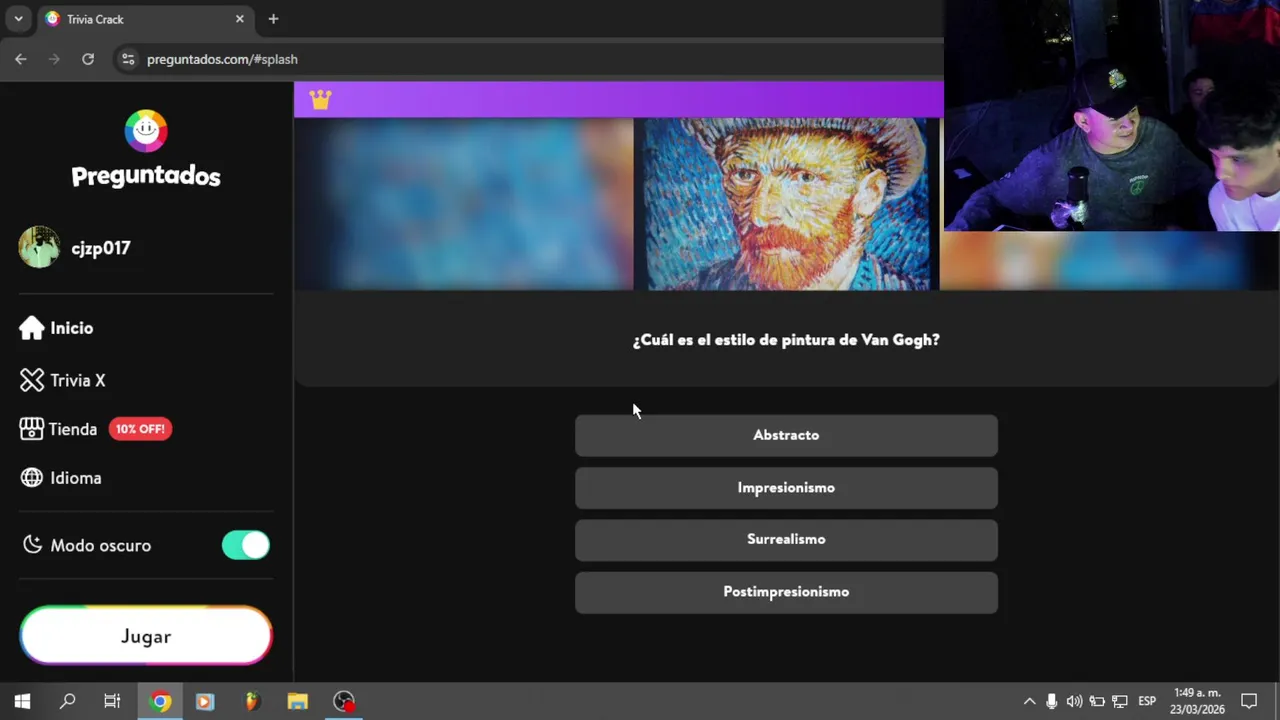
Task: Open the media player taskbar icon
Action: 205,701
